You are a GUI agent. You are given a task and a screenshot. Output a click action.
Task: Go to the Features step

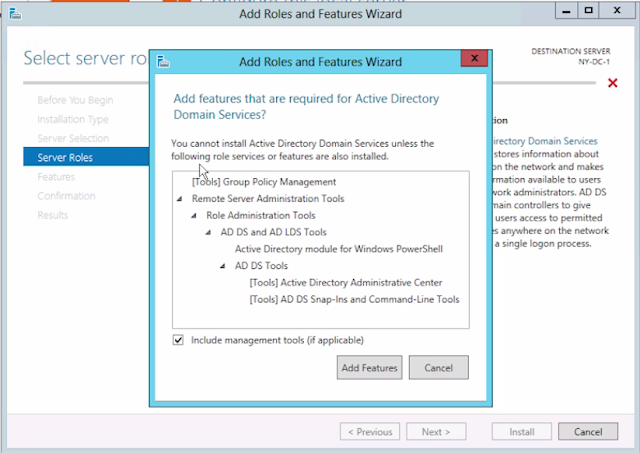point(56,177)
